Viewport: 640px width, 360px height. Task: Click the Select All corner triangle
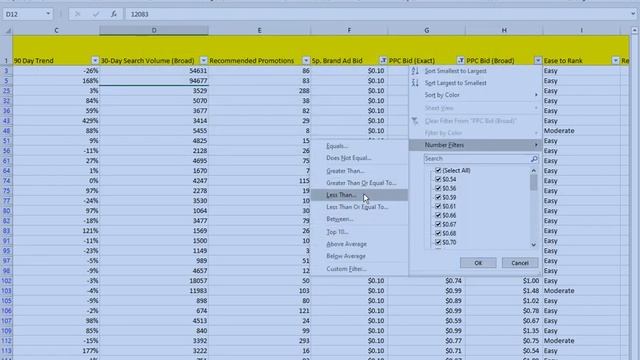(x=7, y=31)
